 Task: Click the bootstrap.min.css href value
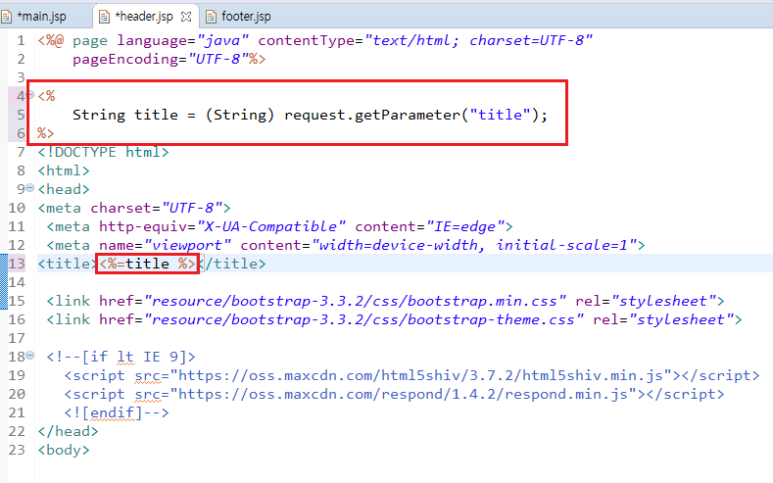point(355,301)
